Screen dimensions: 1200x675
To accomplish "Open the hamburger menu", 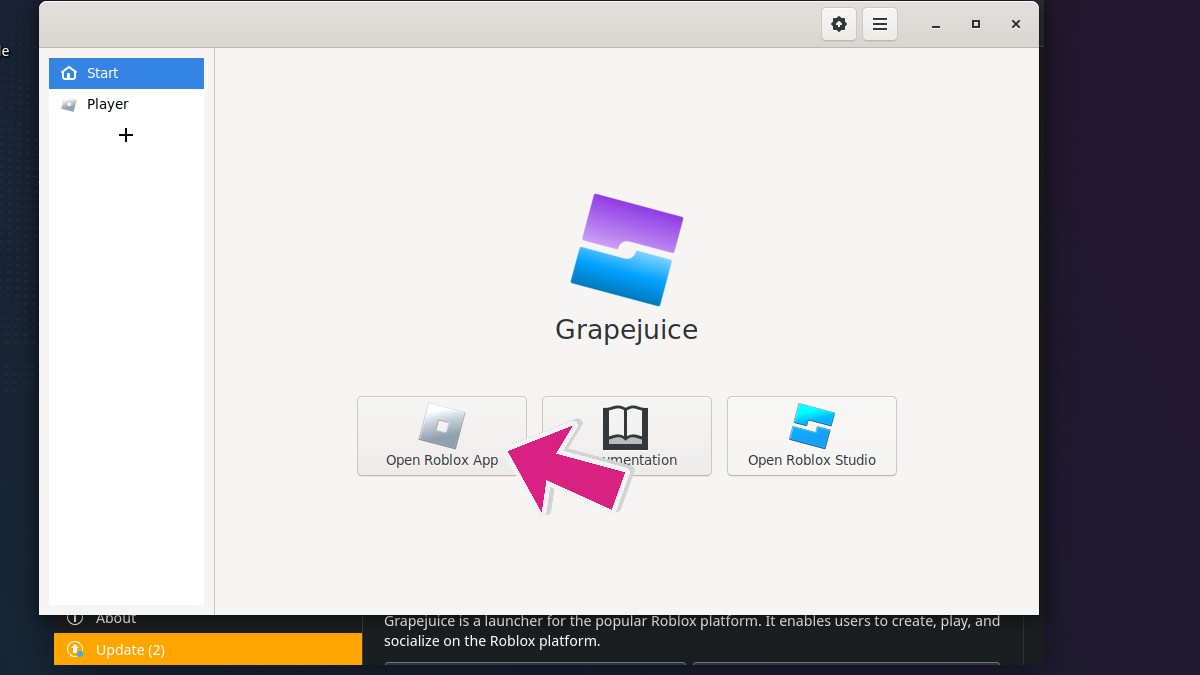I will click(x=880, y=24).
